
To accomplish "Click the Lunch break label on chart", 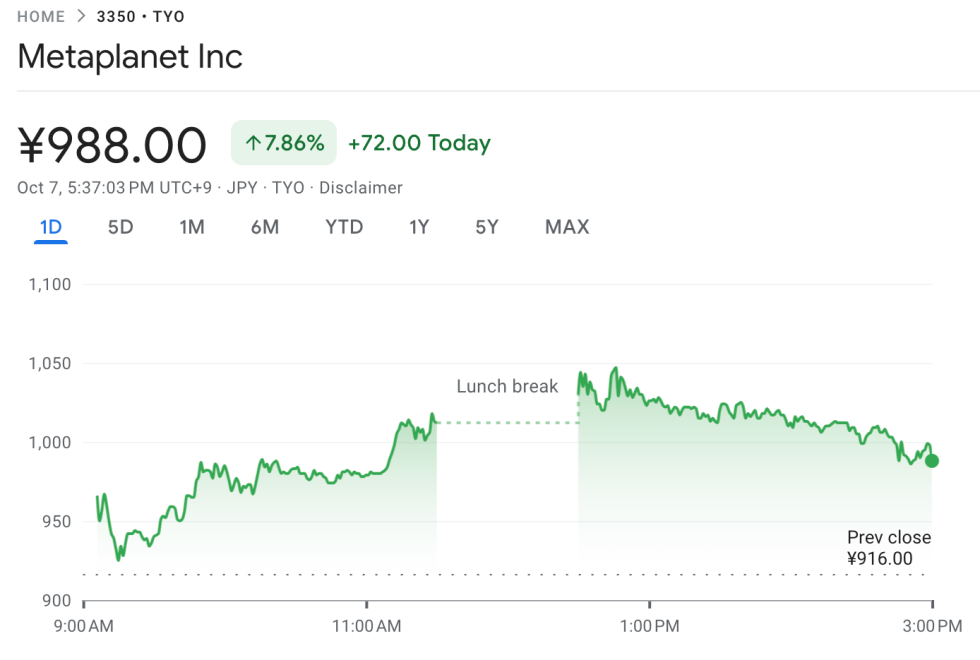I will pos(507,386).
